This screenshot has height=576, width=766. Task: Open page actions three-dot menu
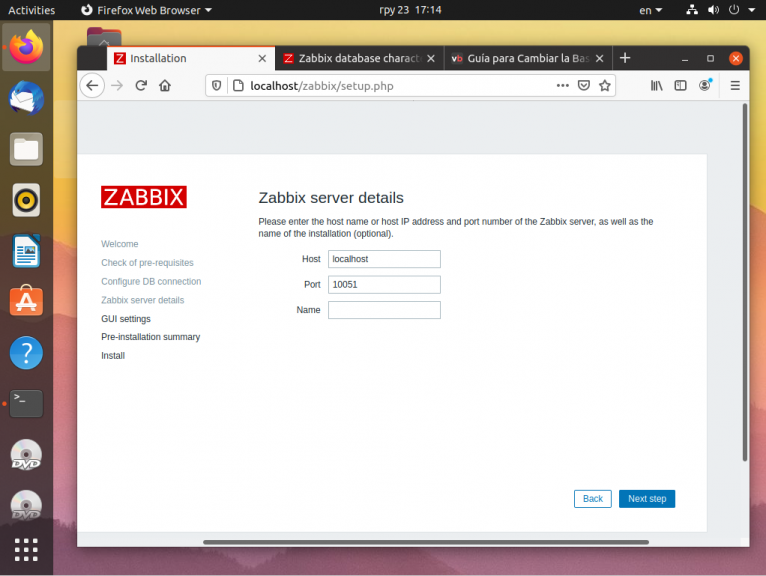point(563,85)
